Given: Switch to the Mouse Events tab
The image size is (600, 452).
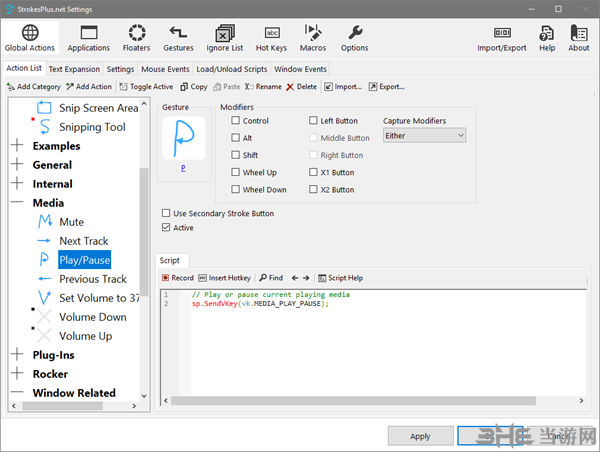Looking at the screenshot, I should coord(165,69).
